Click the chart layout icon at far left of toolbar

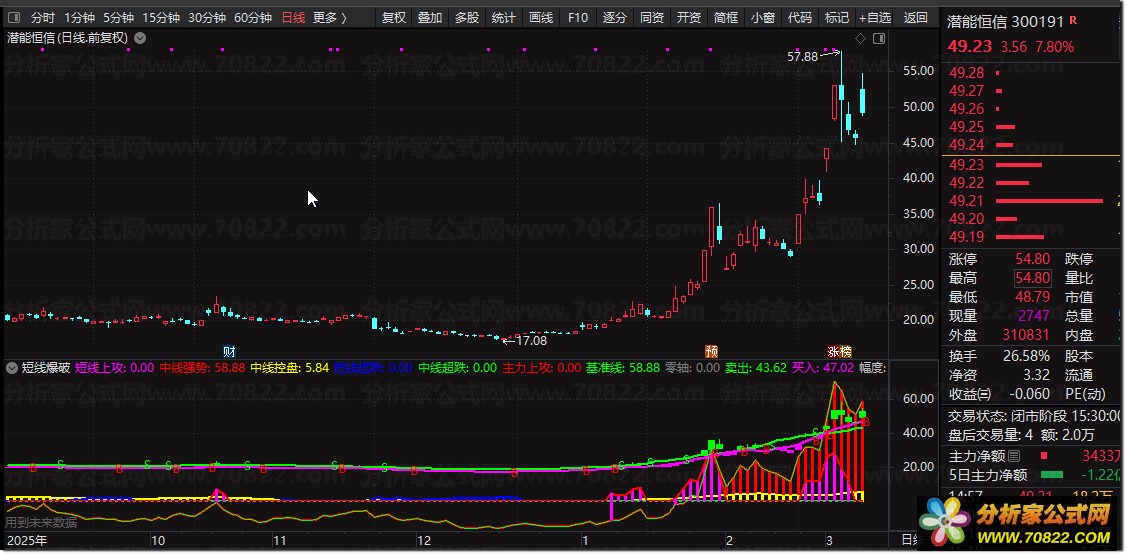[14, 18]
